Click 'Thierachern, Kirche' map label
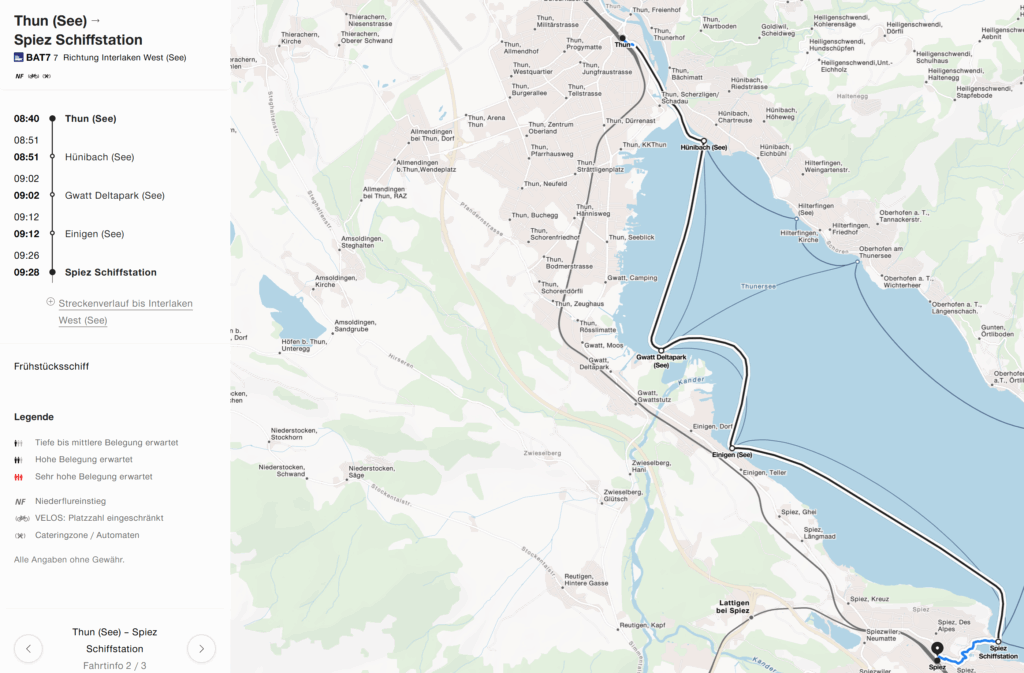The height and width of the screenshot is (673, 1024). click(300, 38)
